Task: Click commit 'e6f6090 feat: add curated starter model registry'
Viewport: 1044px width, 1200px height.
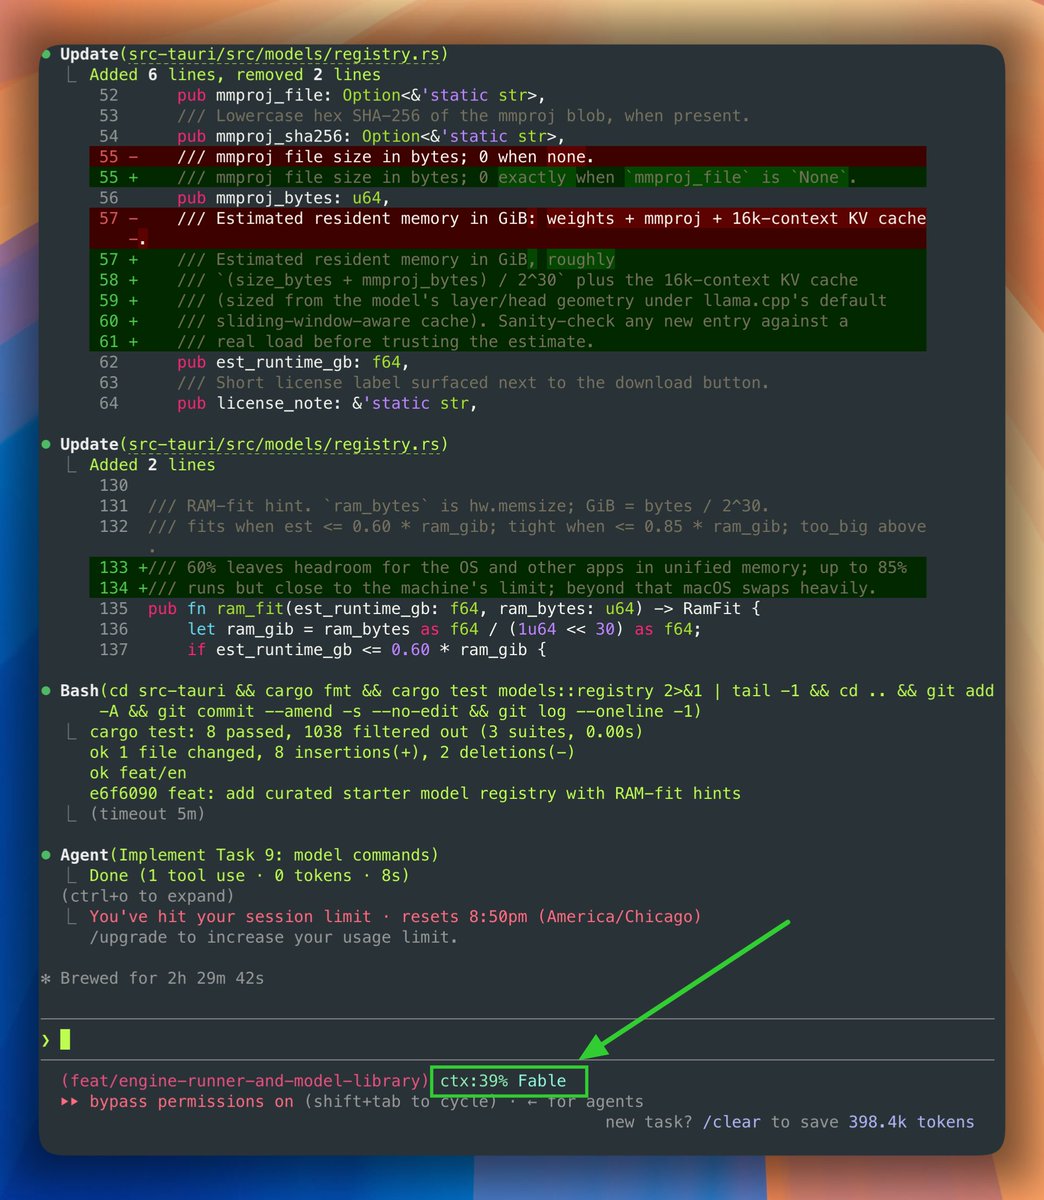Action: [415, 793]
